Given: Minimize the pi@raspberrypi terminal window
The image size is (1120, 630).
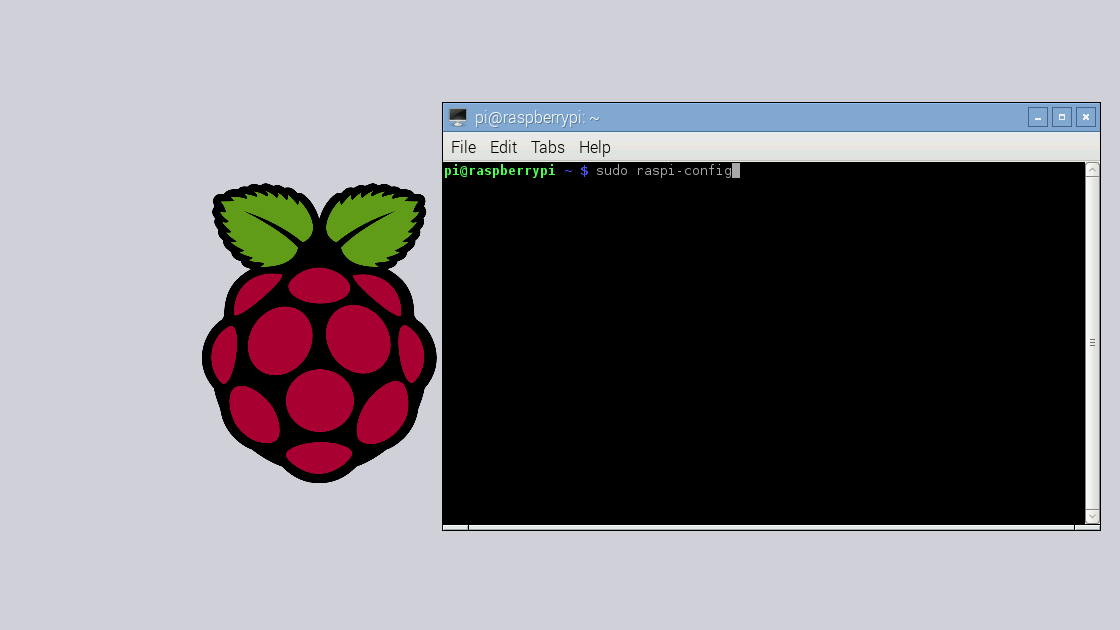Looking at the screenshot, I should 1038,117.
